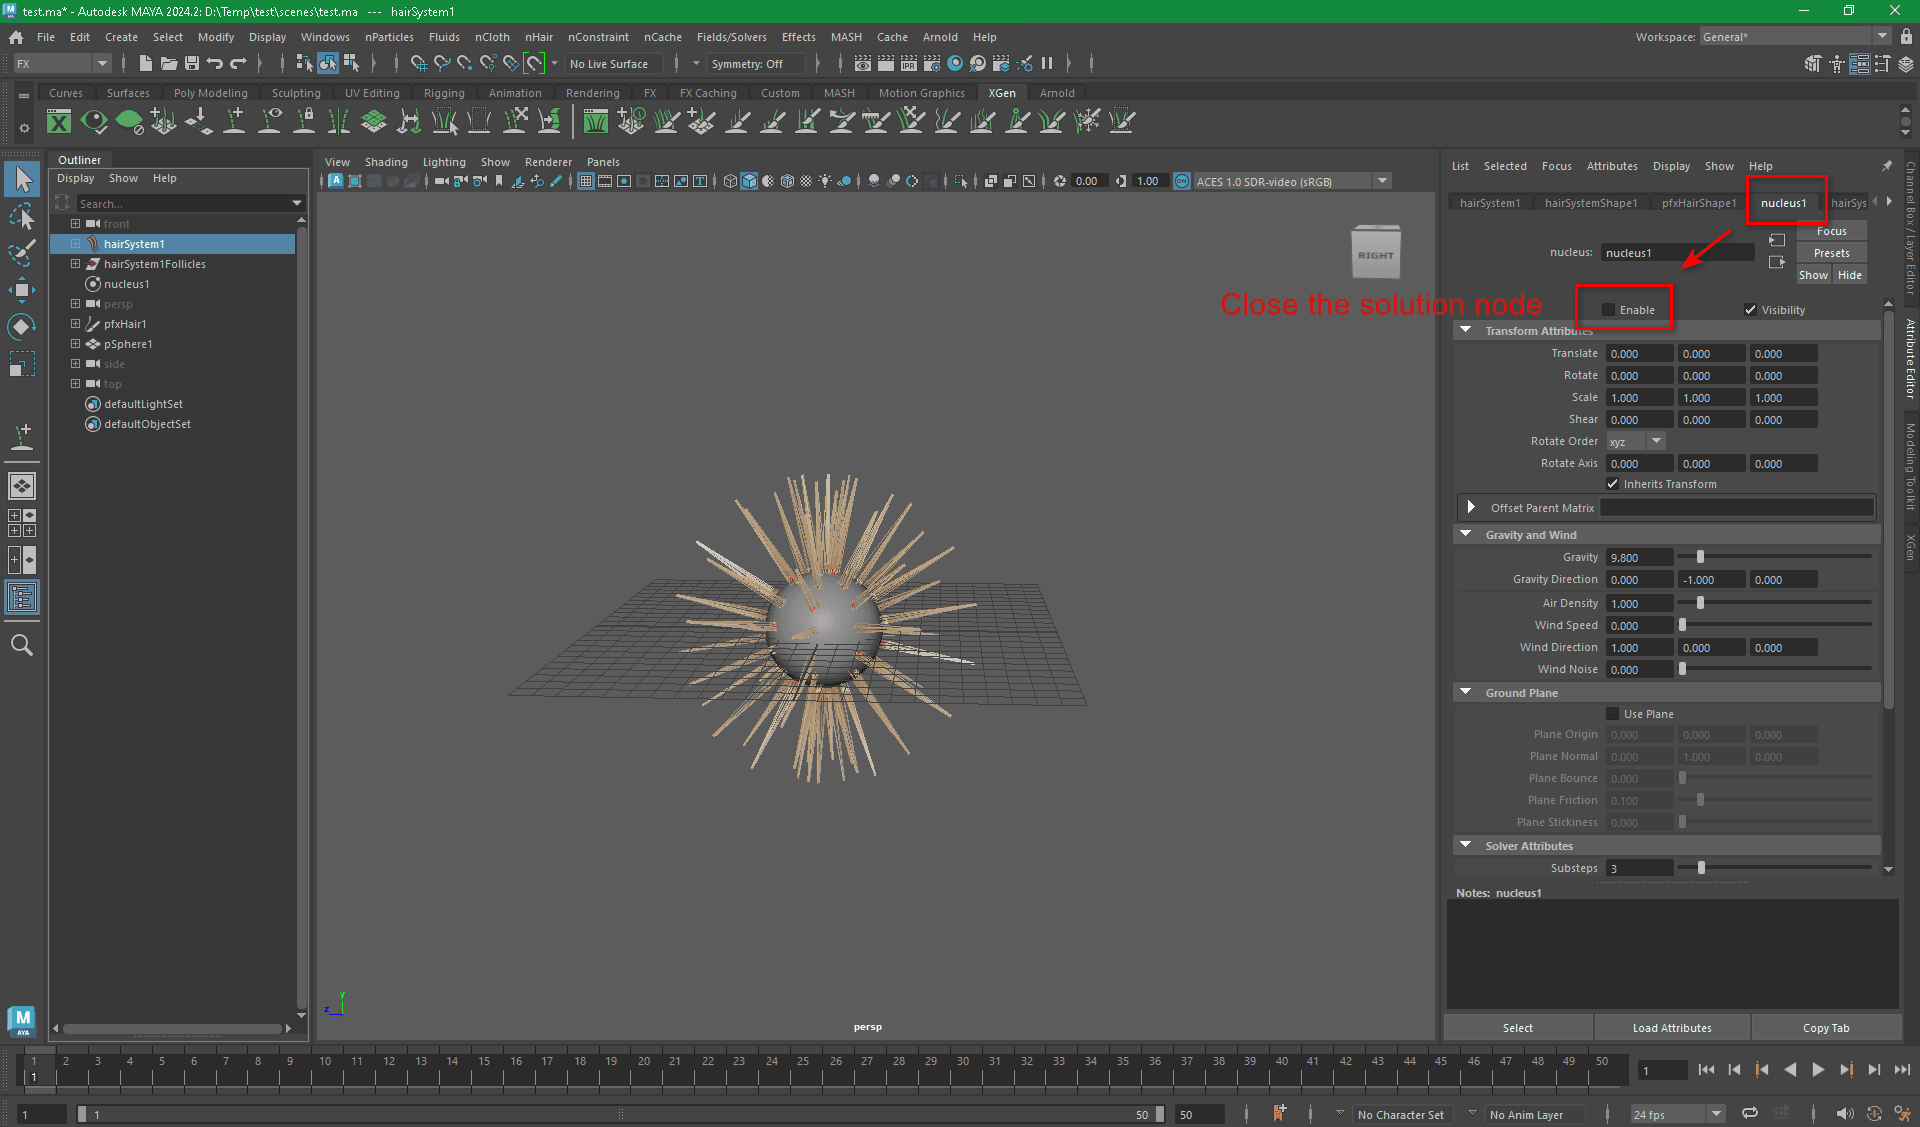Image resolution: width=1920 pixels, height=1127 pixels.
Task: Activate the Rotate tool in left toolbox
Action: [22, 327]
